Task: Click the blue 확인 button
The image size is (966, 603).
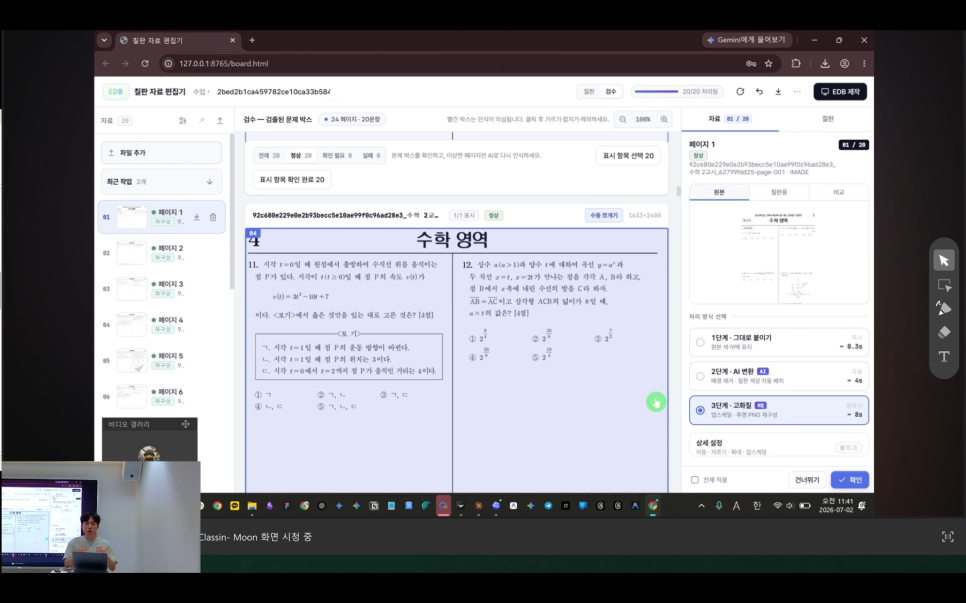Action: point(850,480)
